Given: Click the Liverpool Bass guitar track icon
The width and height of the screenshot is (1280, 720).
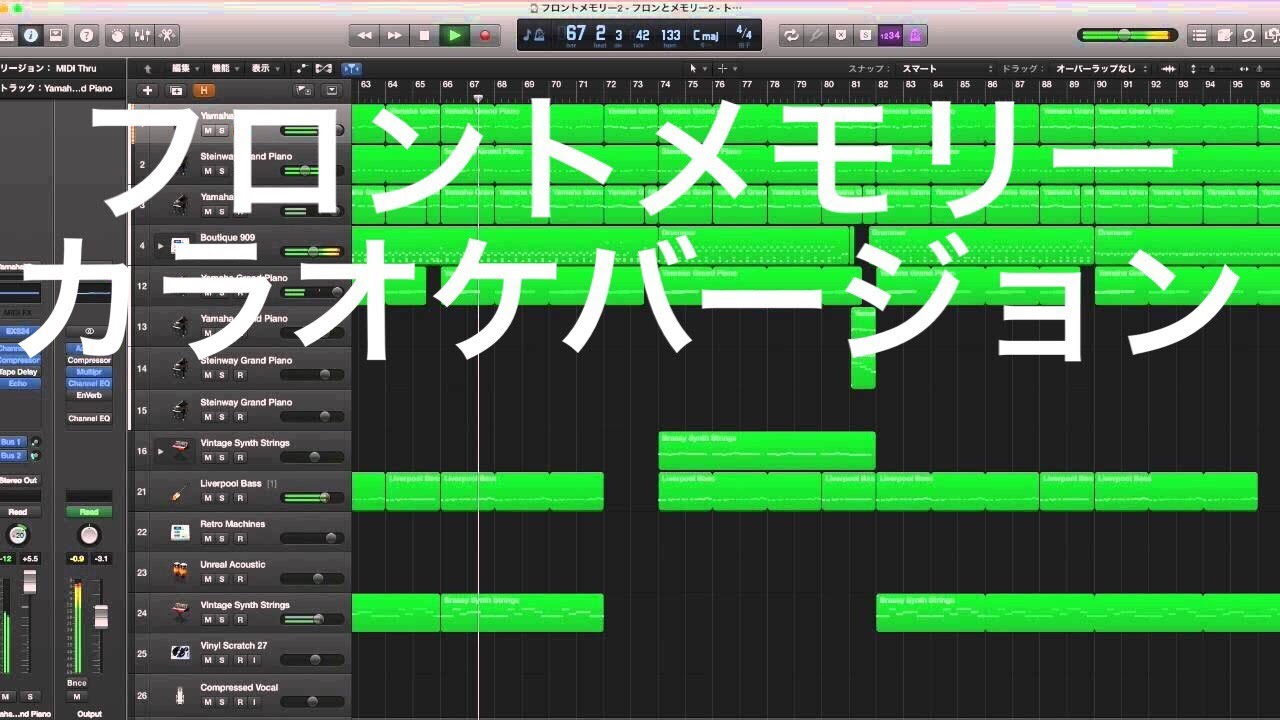Looking at the screenshot, I should pos(180,492).
